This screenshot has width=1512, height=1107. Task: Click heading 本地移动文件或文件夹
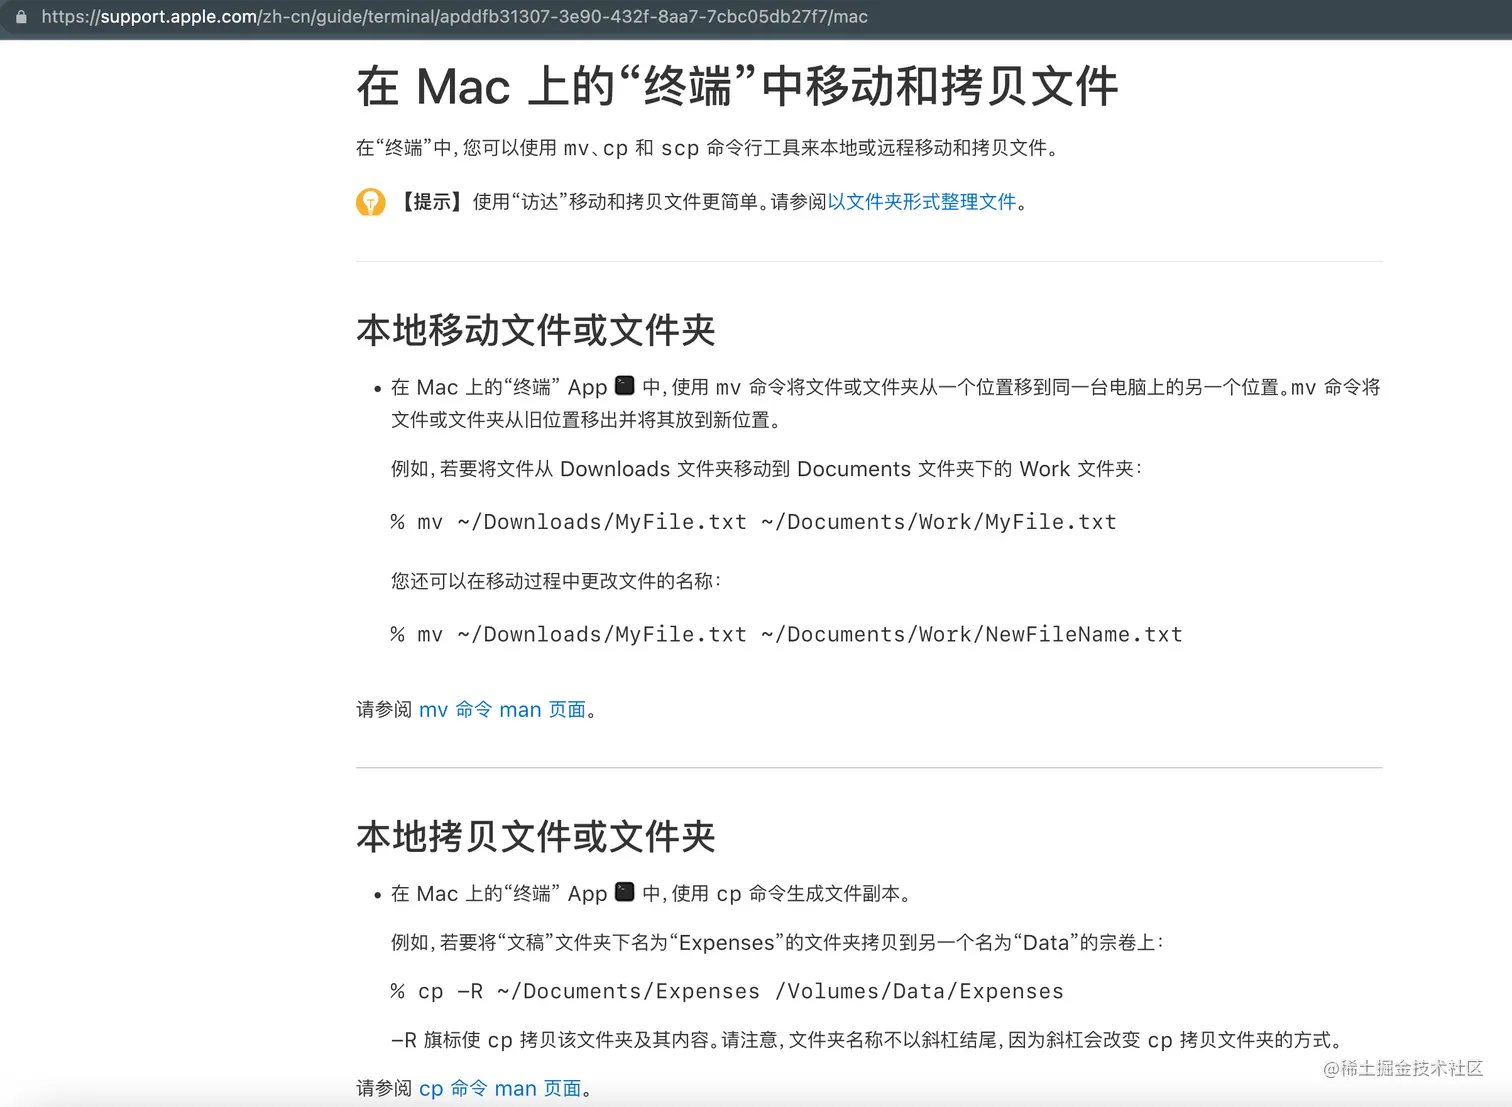[536, 330]
